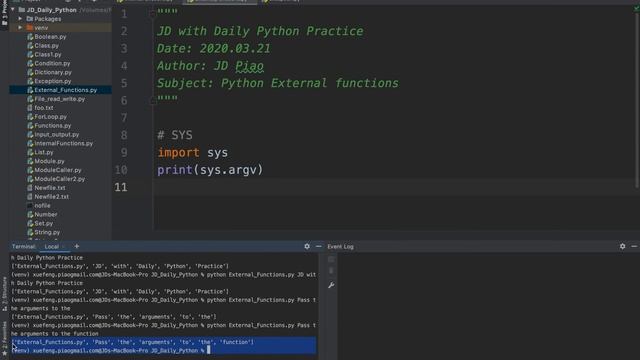The width and height of the screenshot is (640, 360).
Task: Click terminal line 'he arguments to the function'
Action: click(x=55, y=333)
